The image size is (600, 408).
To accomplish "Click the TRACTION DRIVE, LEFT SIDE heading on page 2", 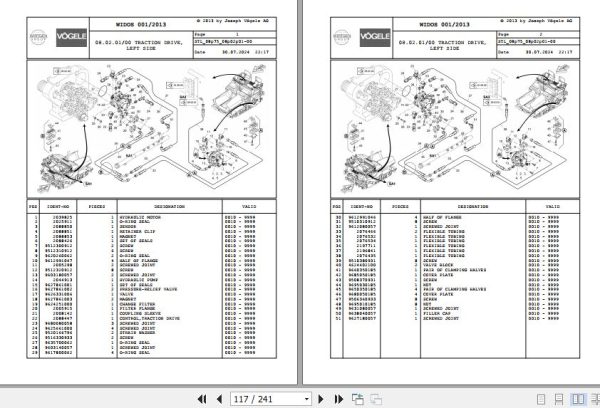I will 443,46.
